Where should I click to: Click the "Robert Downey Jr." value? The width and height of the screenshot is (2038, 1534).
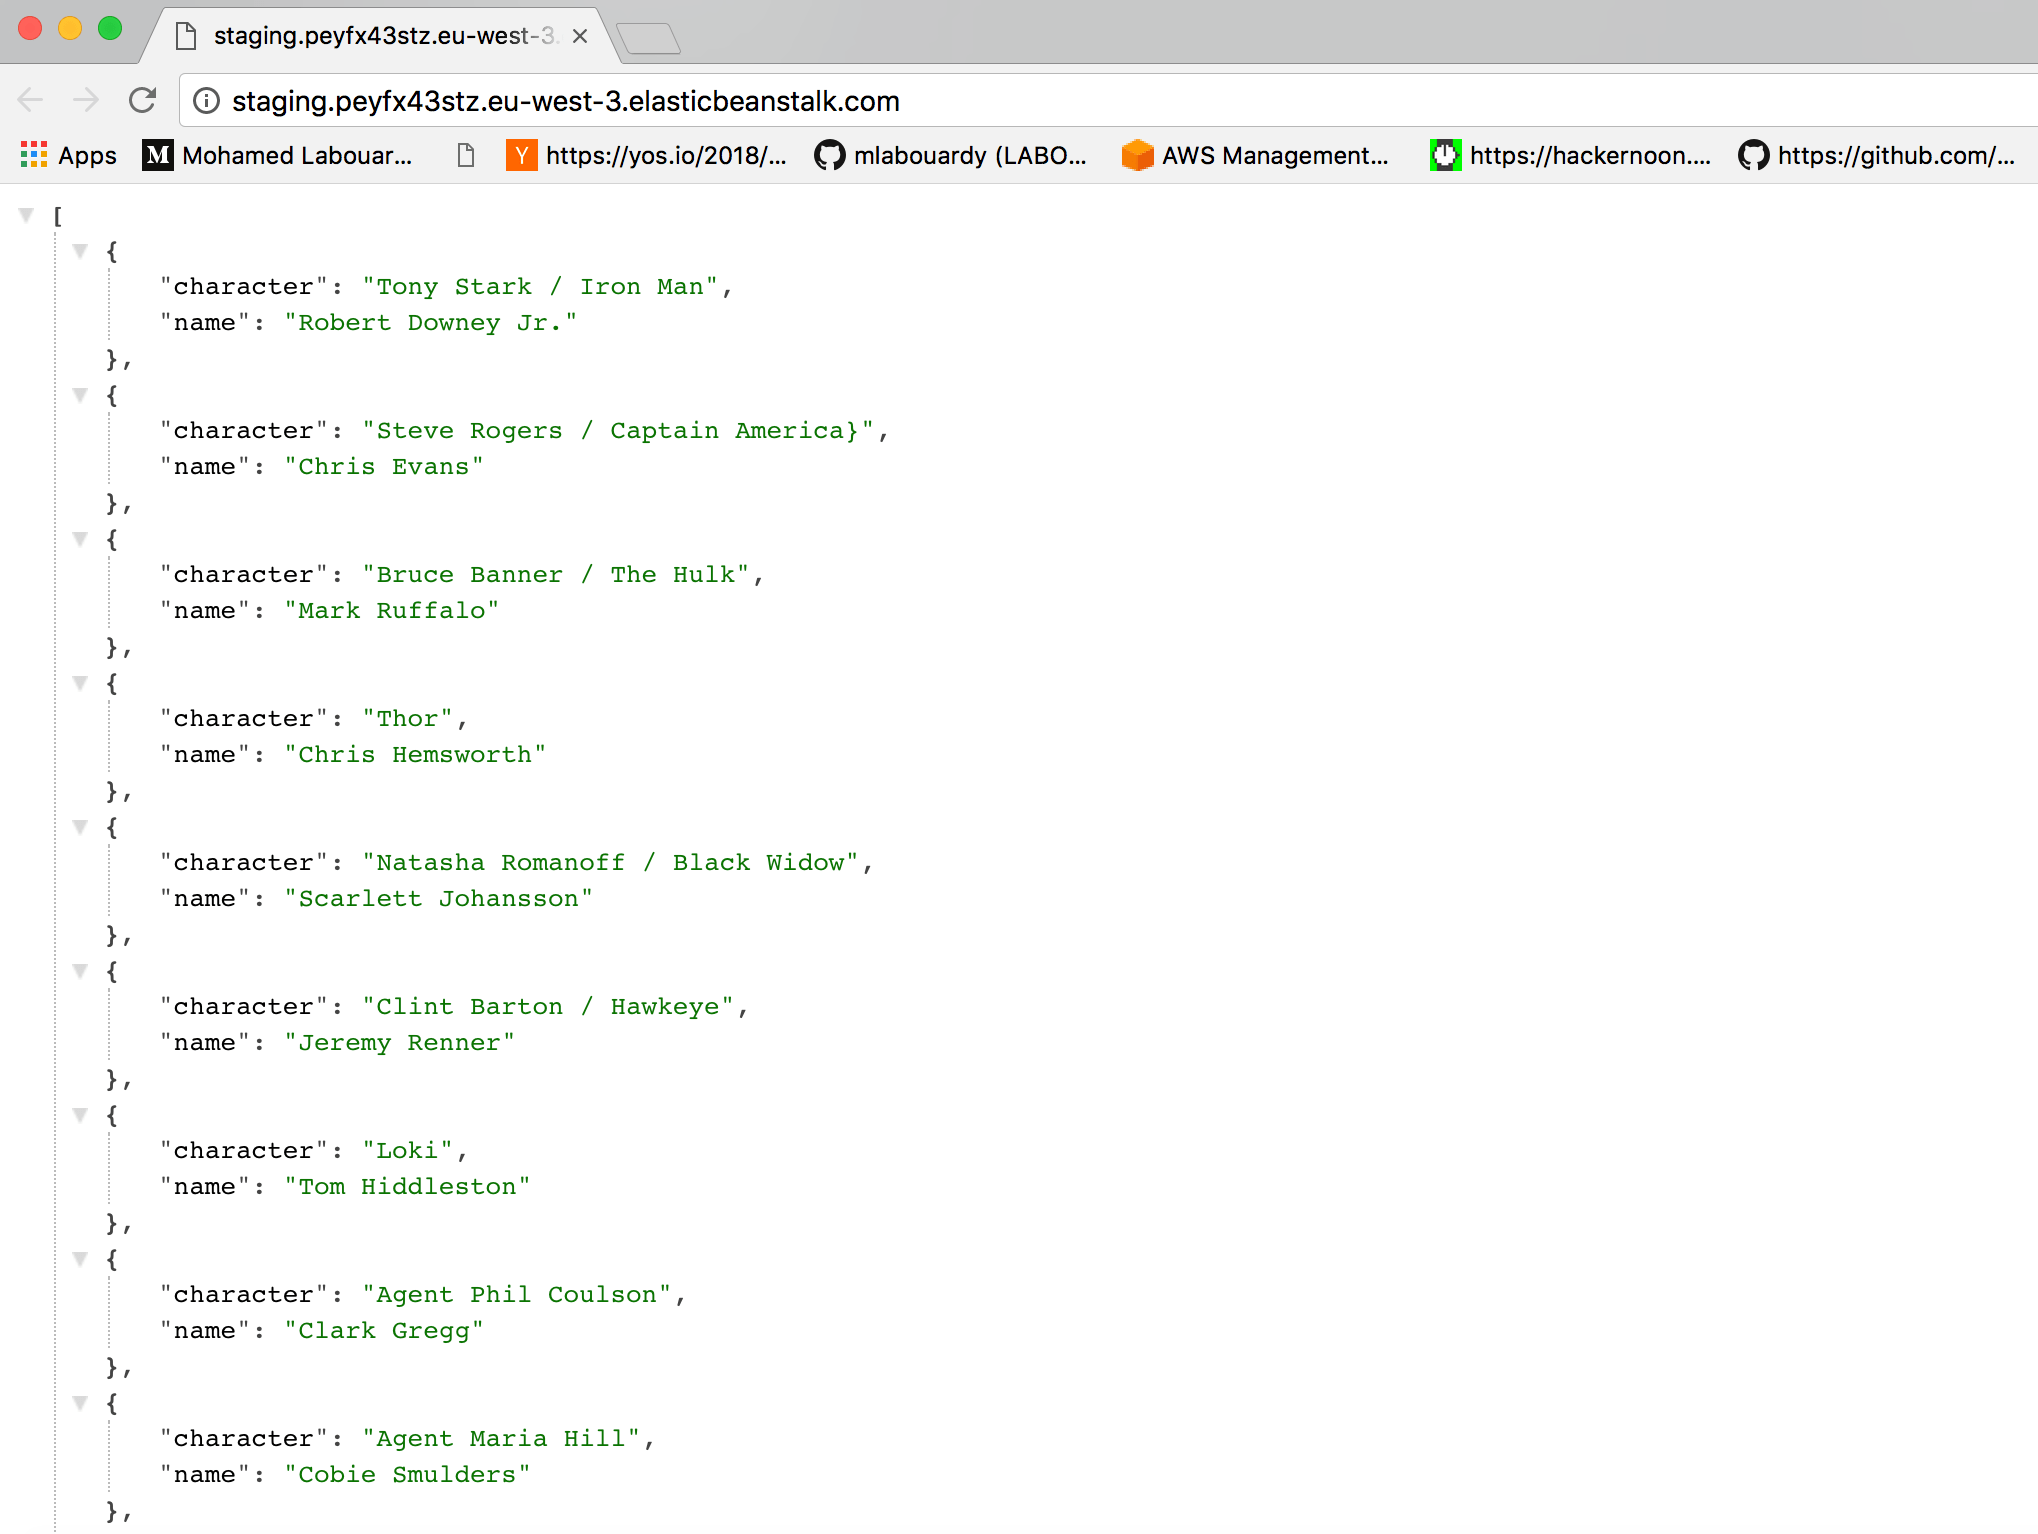pyautogui.click(x=431, y=323)
